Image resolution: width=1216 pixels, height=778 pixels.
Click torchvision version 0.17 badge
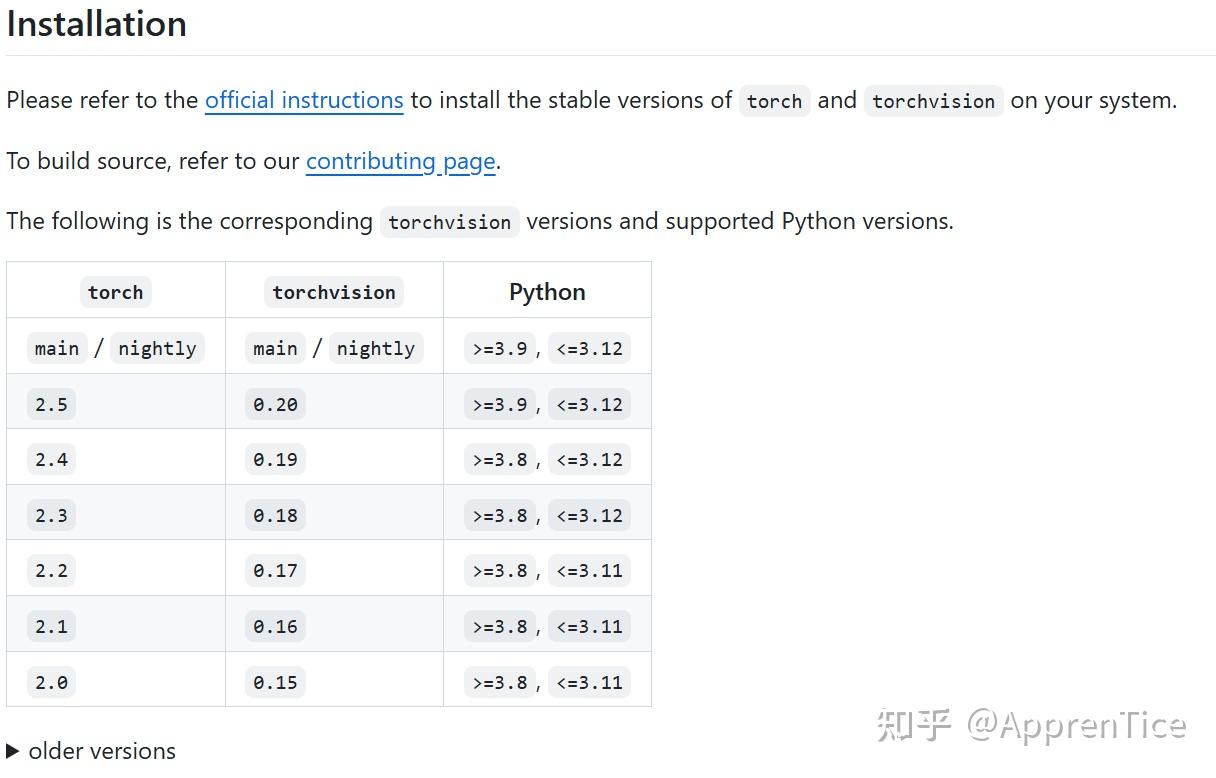coord(275,570)
